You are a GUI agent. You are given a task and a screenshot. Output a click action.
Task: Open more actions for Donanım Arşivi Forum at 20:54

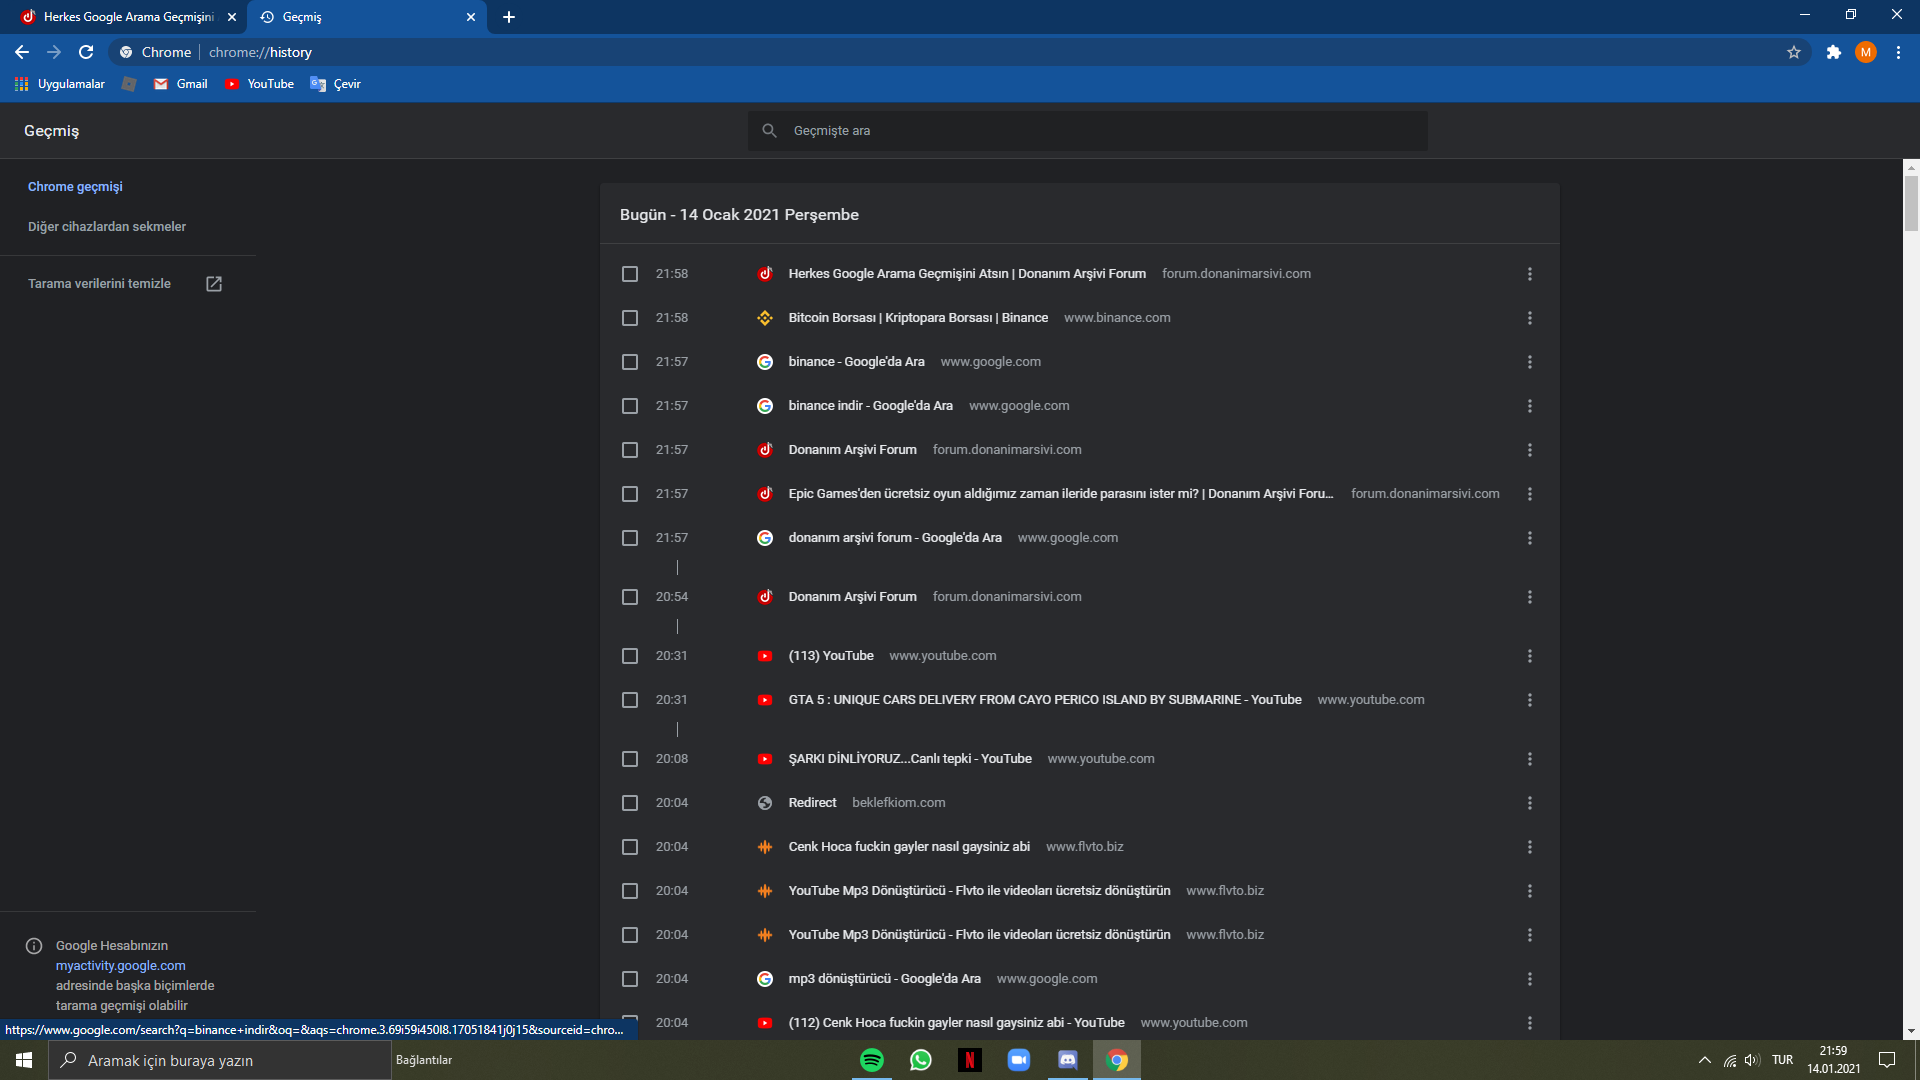(1530, 597)
